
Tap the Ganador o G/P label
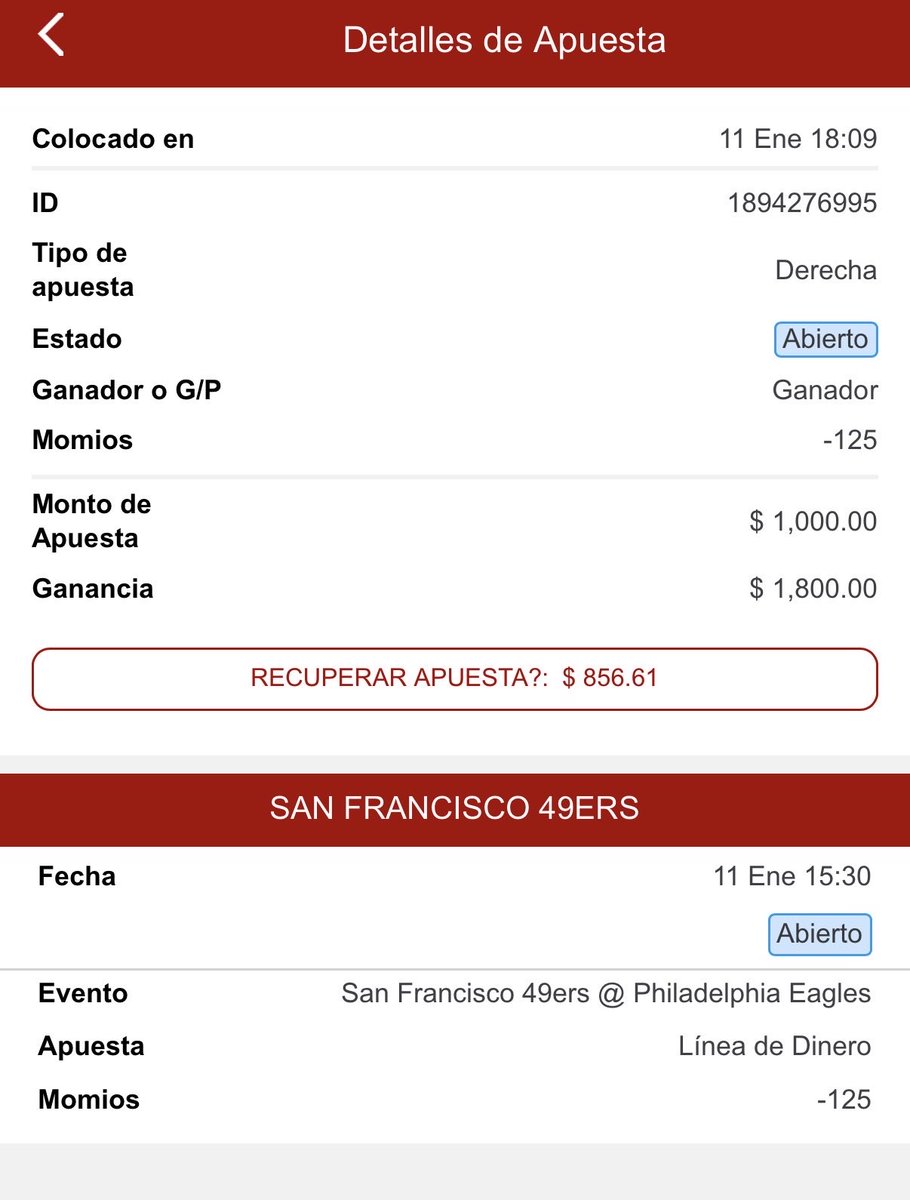(127, 390)
